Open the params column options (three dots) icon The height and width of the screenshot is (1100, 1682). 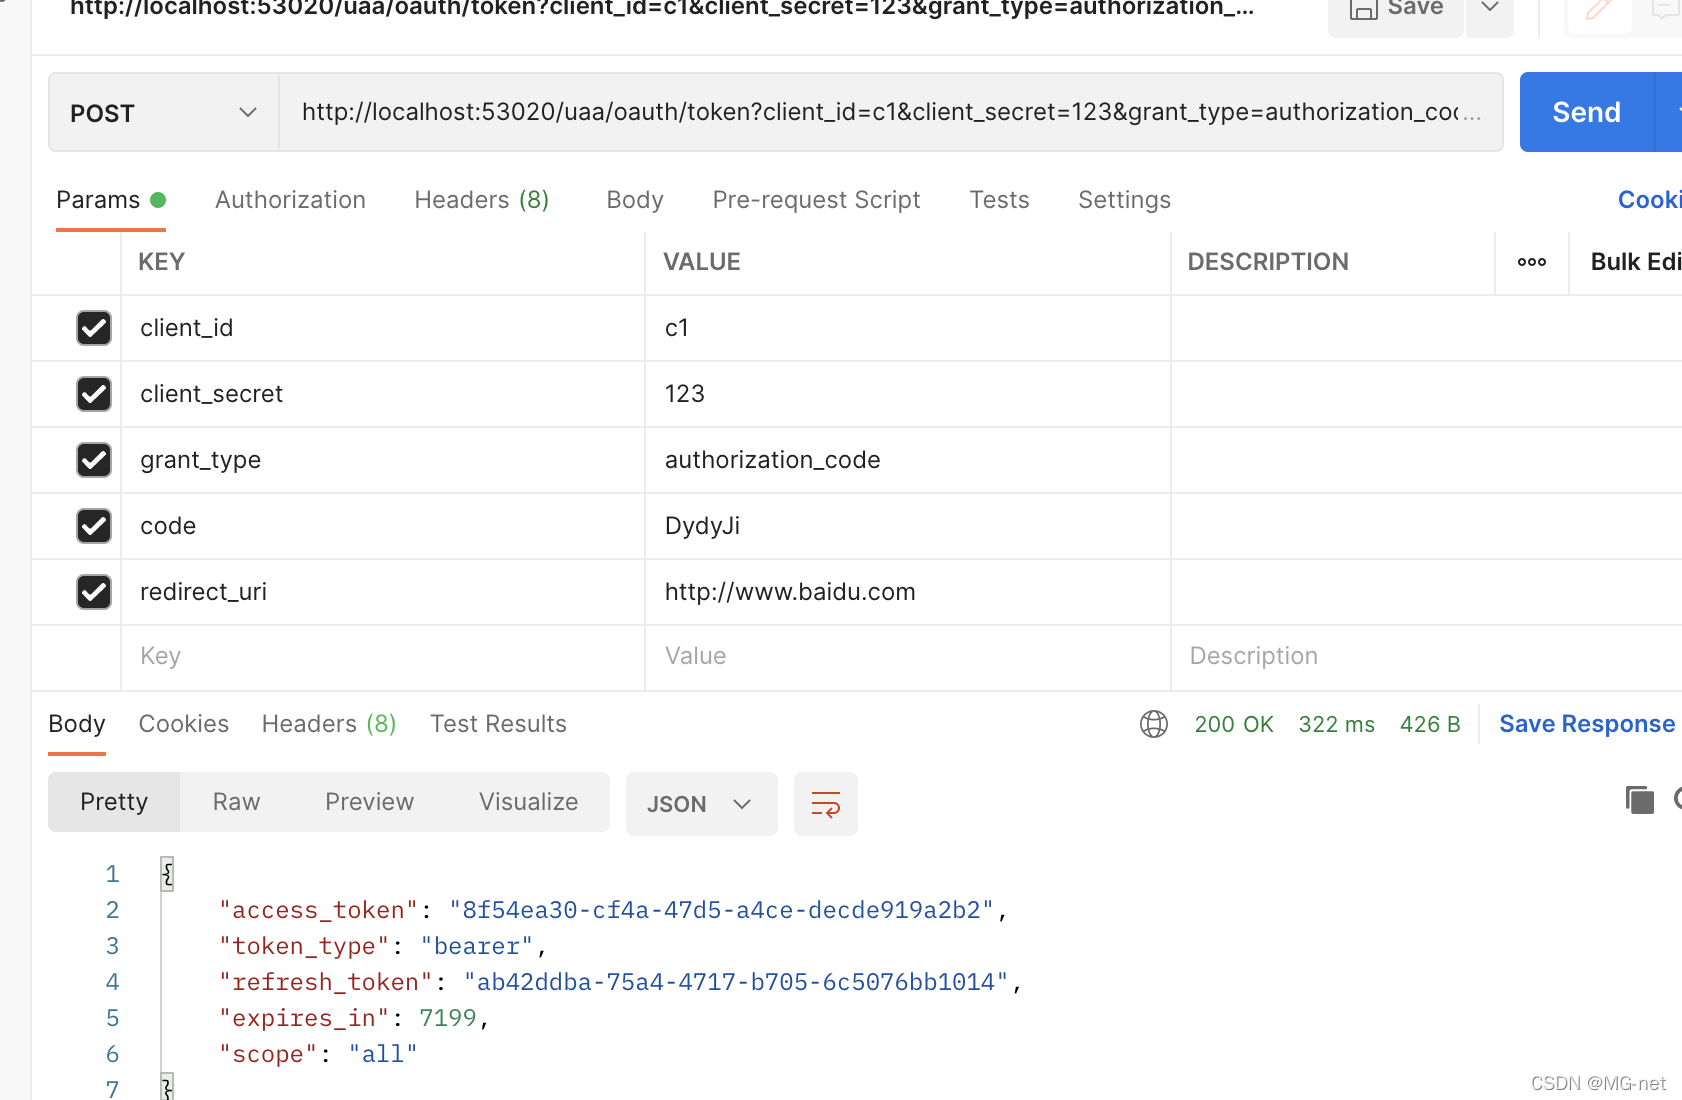coord(1532,262)
